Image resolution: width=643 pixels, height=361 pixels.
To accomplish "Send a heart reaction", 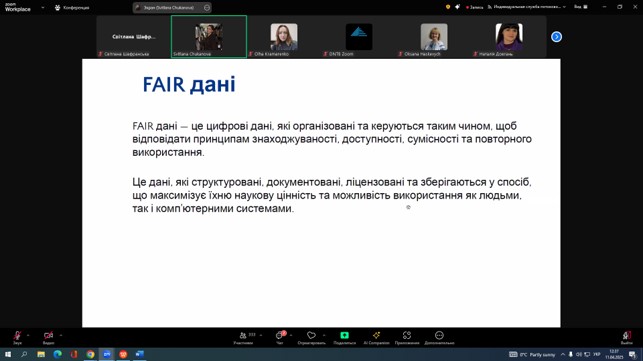I will (311, 337).
